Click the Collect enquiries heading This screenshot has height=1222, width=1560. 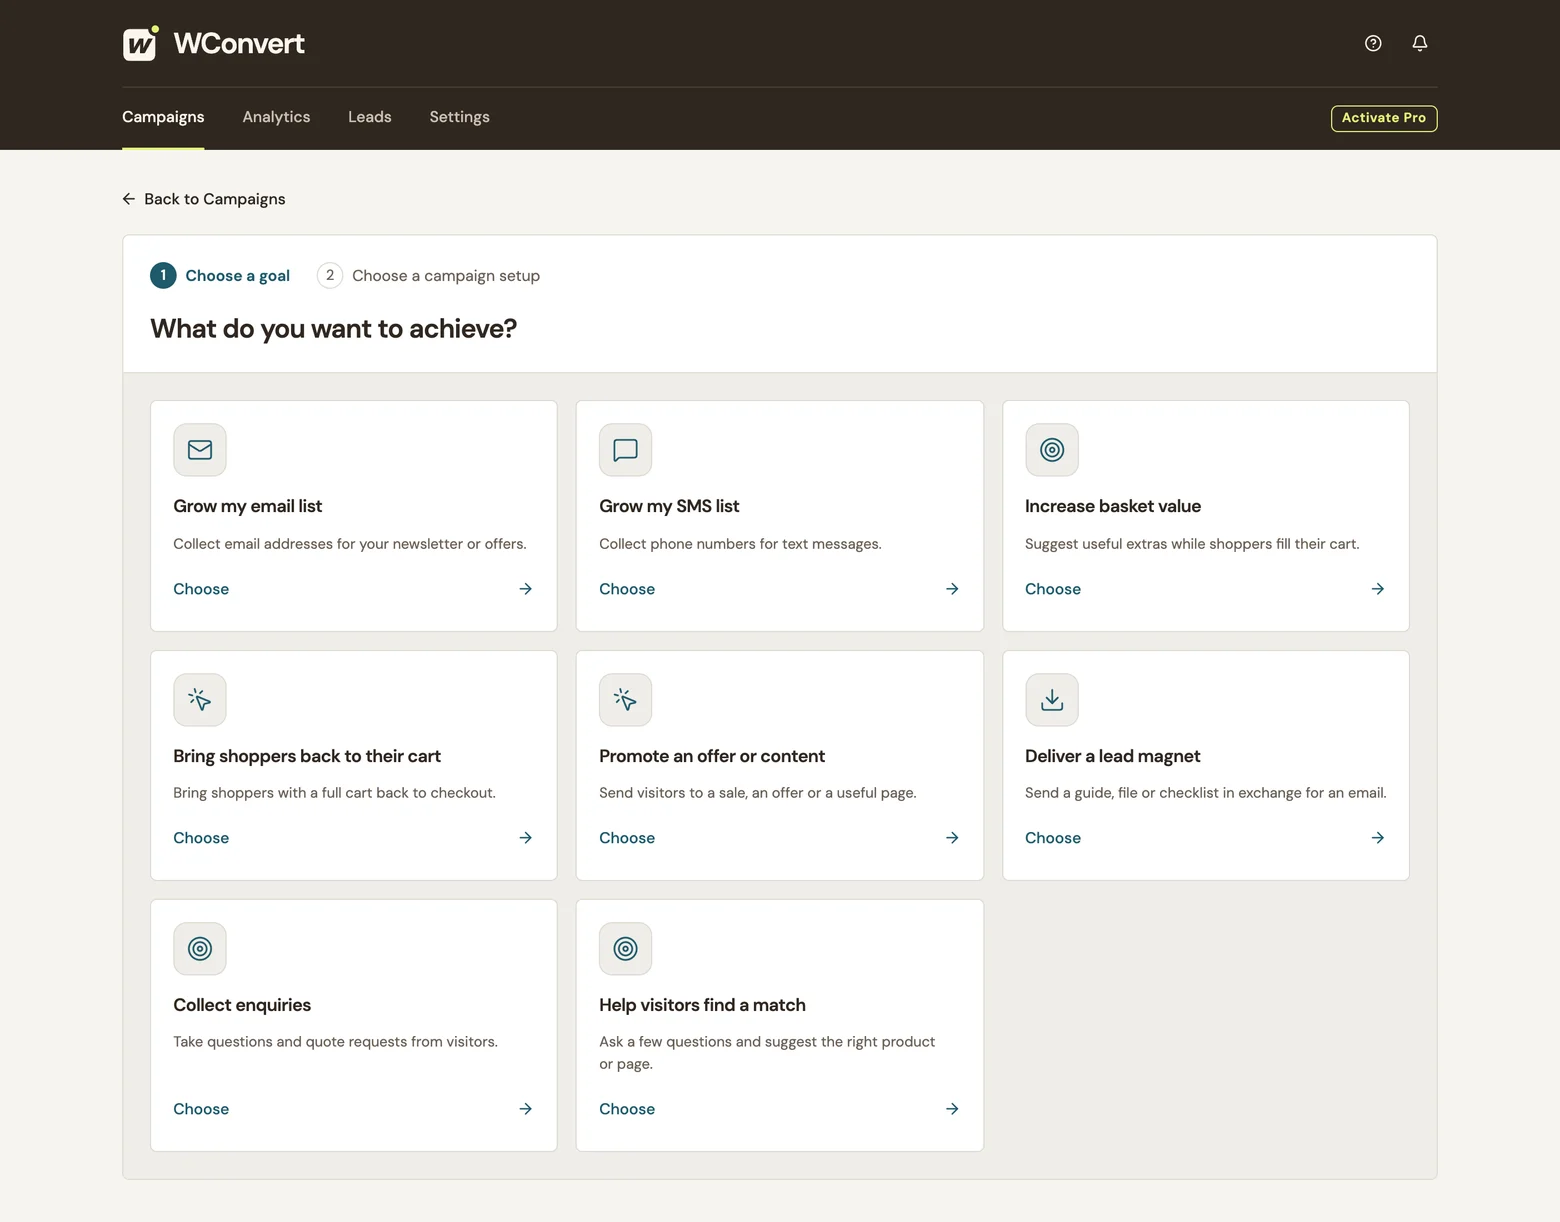coord(242,1005)
